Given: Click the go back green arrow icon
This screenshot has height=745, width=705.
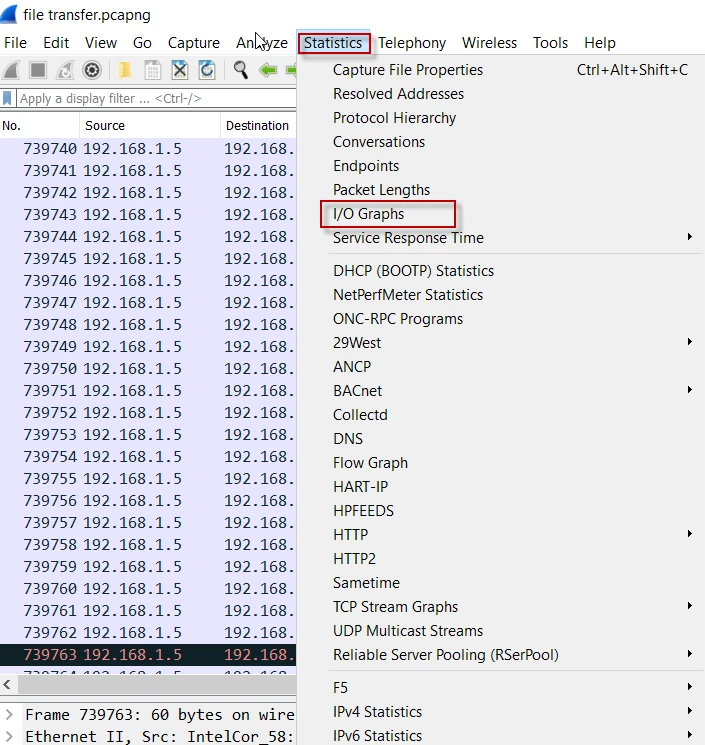Looking at the screenshot, I should [268, 70].
